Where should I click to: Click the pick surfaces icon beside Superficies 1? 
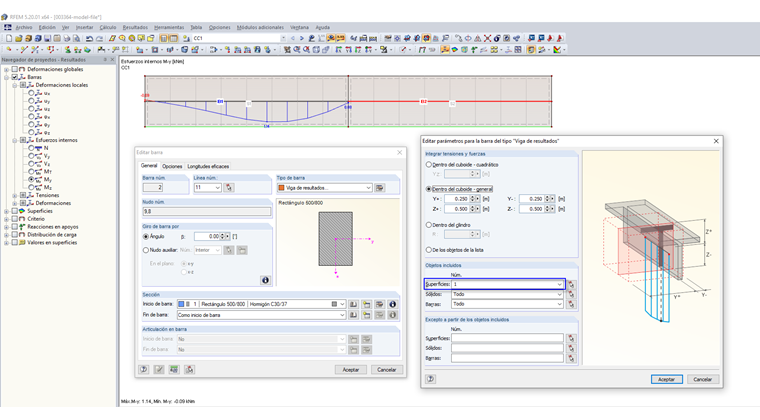click(x=571, y=284)
